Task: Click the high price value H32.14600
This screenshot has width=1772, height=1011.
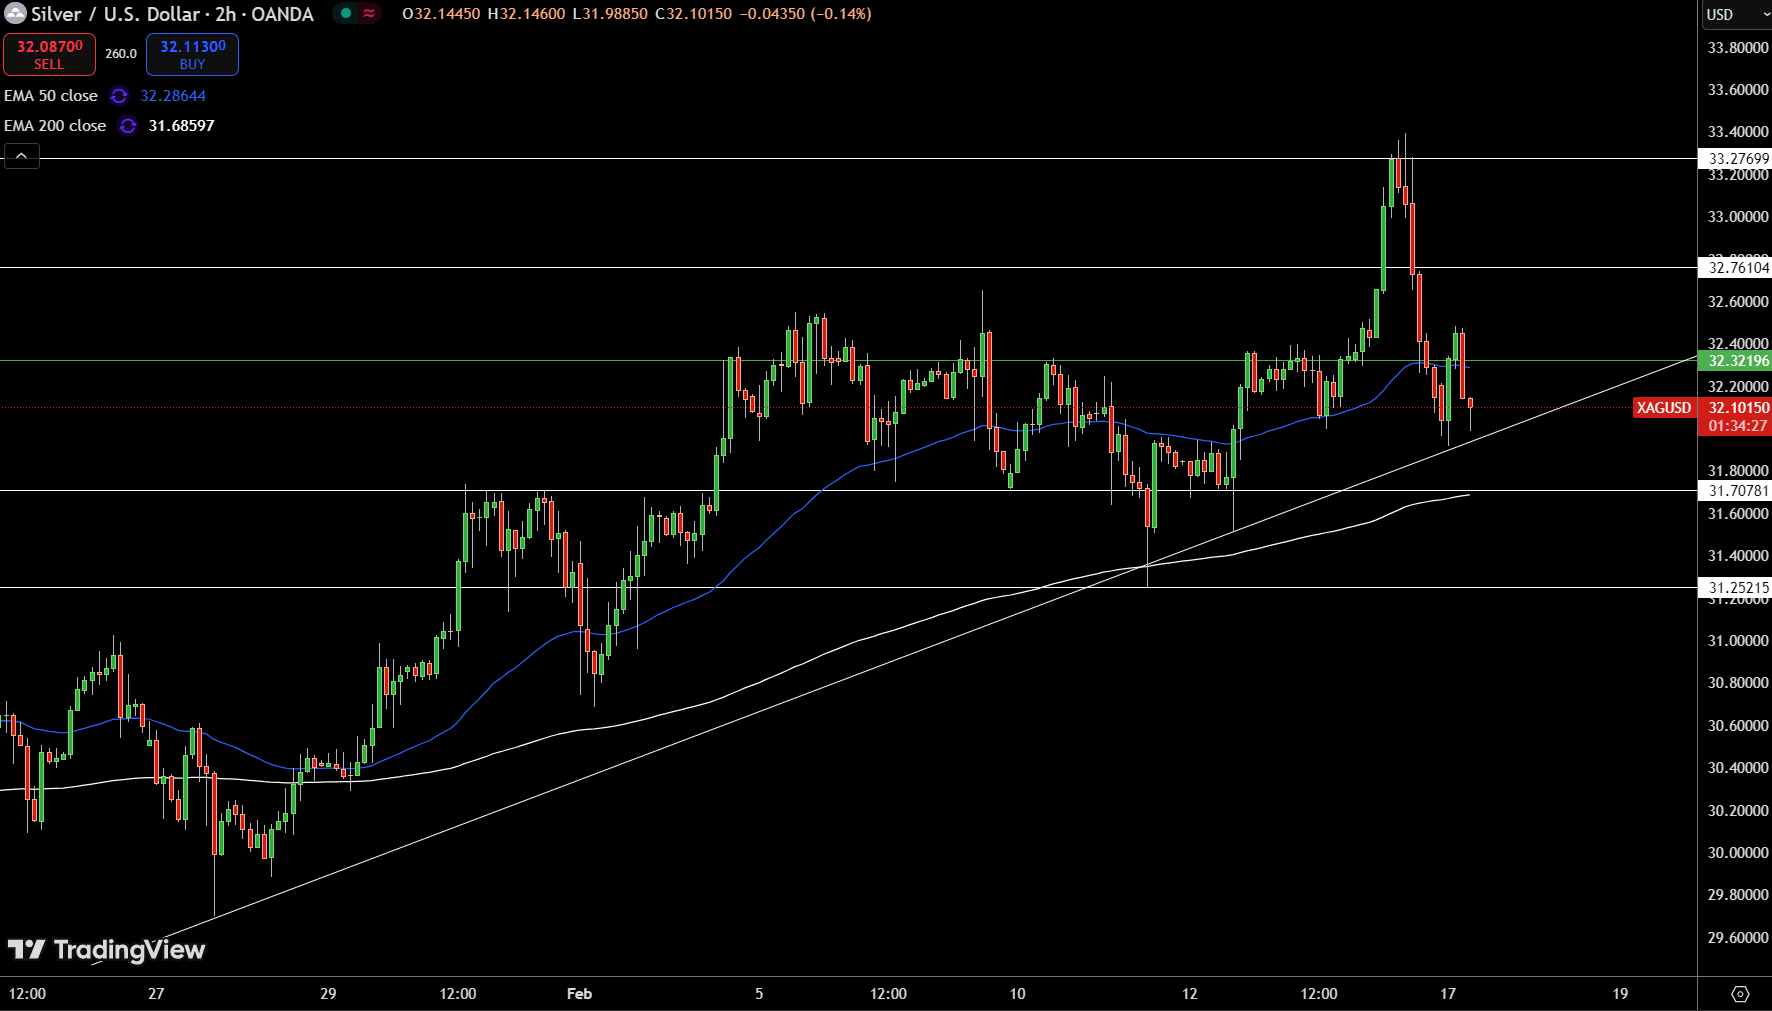Action: (x=526, y=14)
